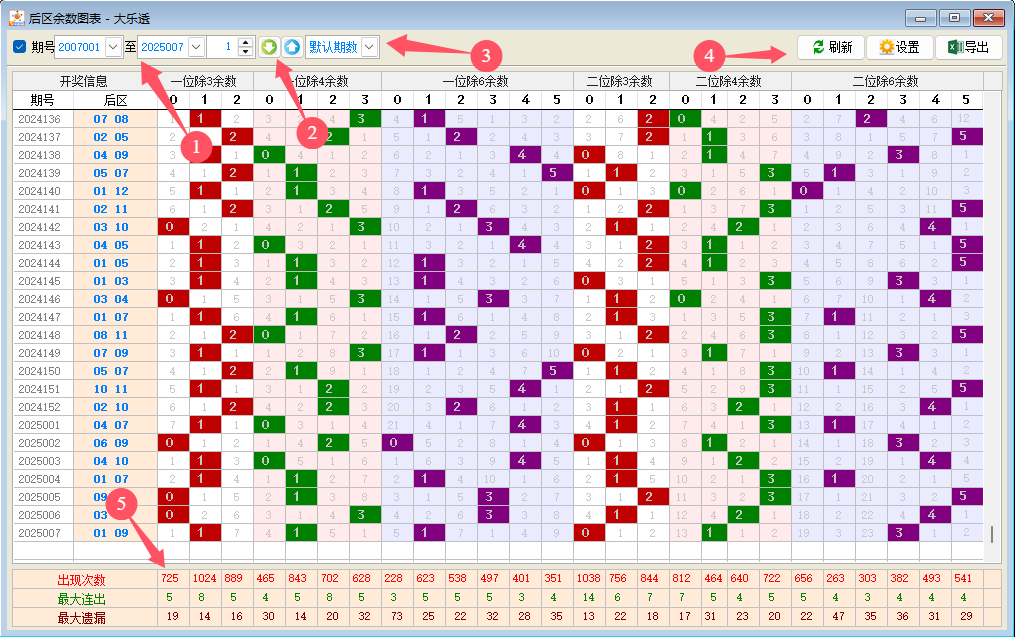
Task: Click the period count number input field
Action: point(222,47)
